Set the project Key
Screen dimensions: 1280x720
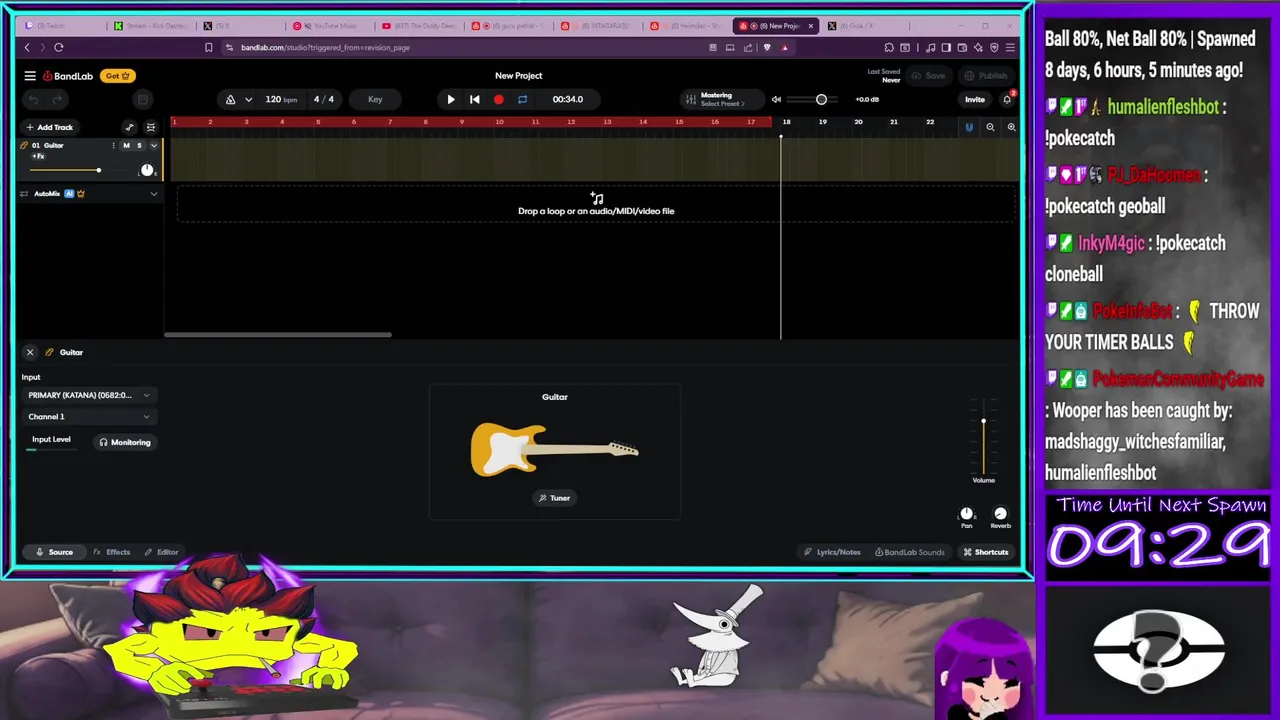[x=375, y=99]
